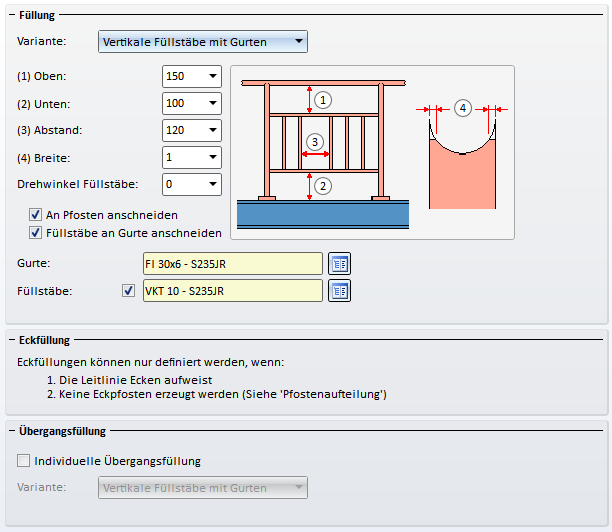Collapse the Füllung section

coord(12,15)
